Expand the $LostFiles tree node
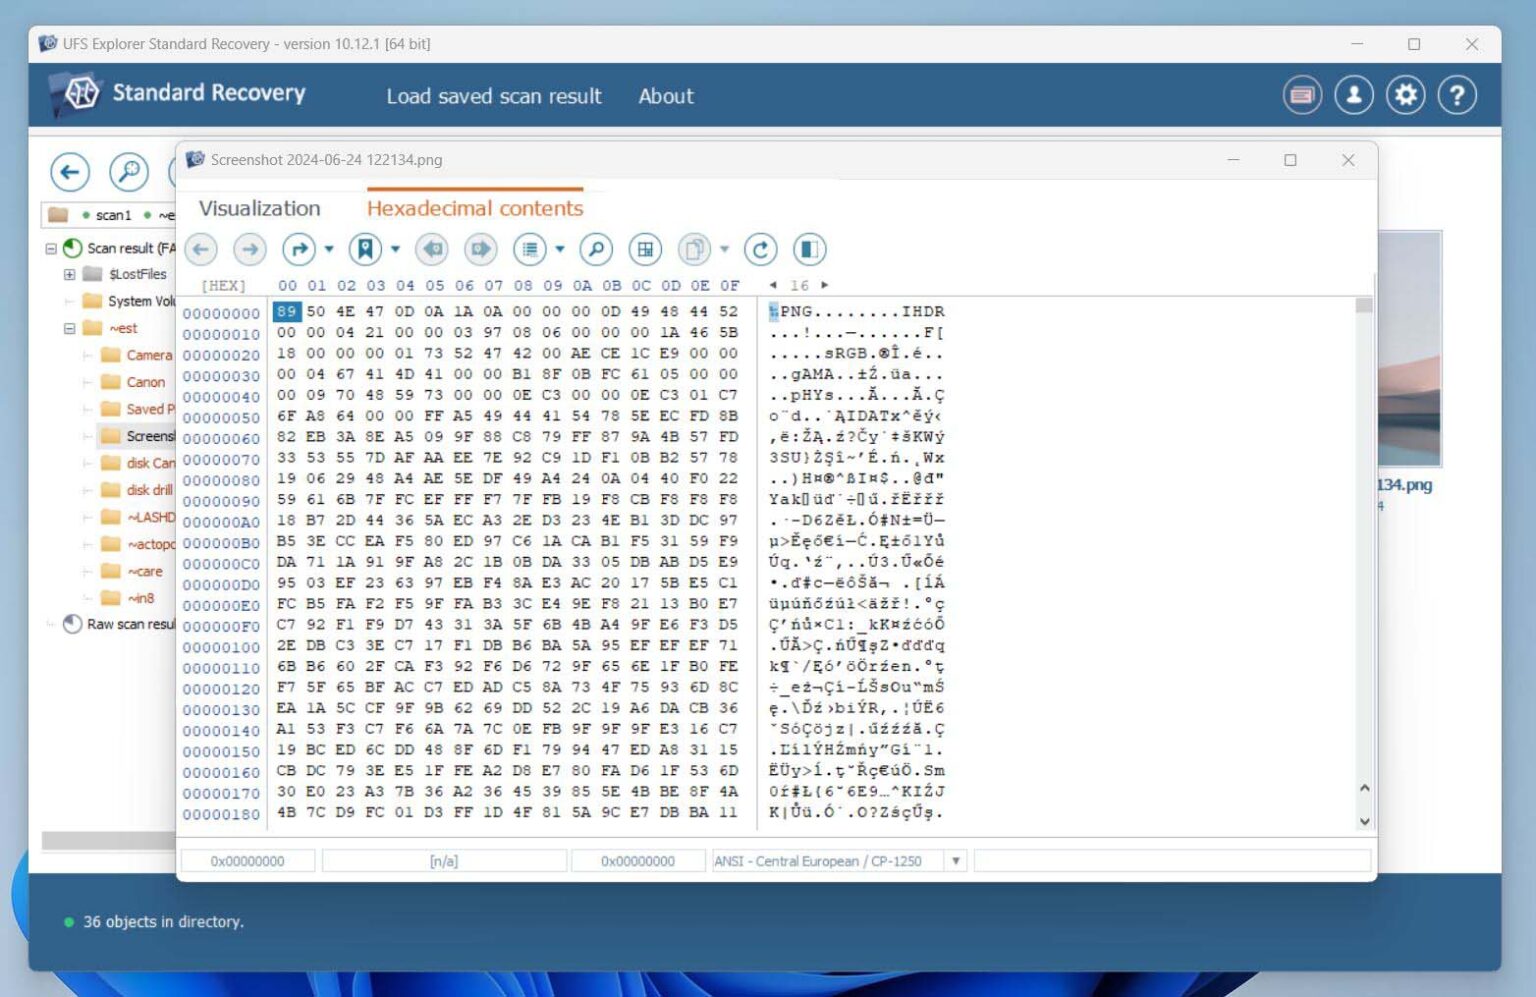The height and width of the screenshot is (997, 1536). click(69, 274)
